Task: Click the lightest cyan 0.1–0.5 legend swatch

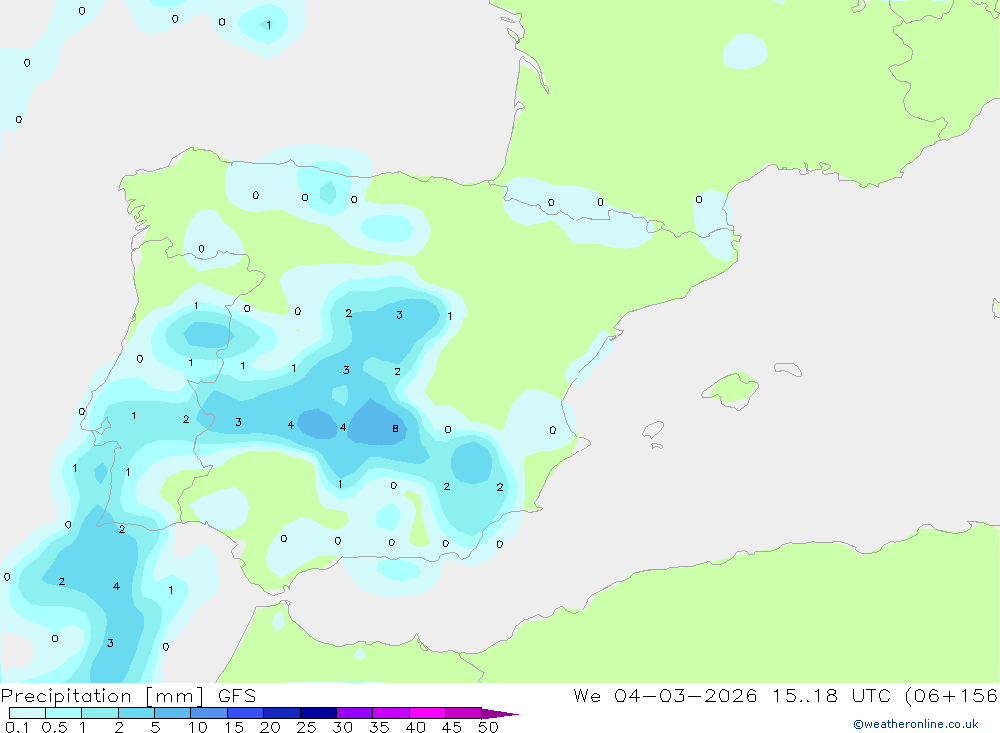Action: tap(27, 713)
